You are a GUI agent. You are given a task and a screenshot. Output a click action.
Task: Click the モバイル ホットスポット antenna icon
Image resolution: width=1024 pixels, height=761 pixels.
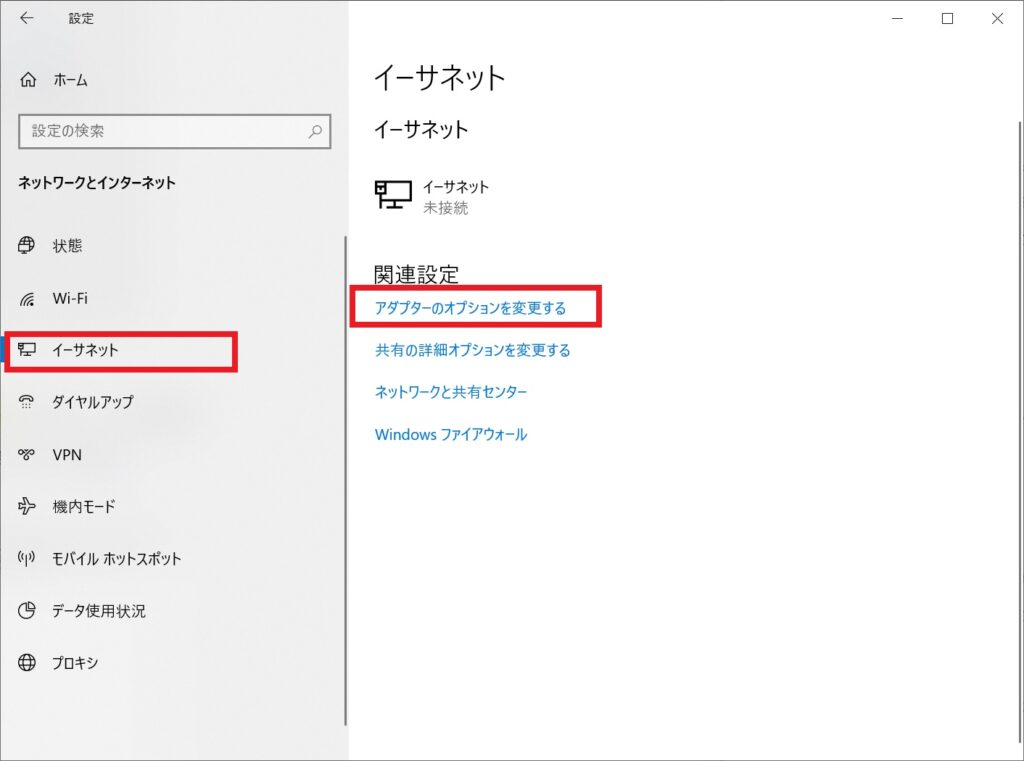click(x=26, y=558)
